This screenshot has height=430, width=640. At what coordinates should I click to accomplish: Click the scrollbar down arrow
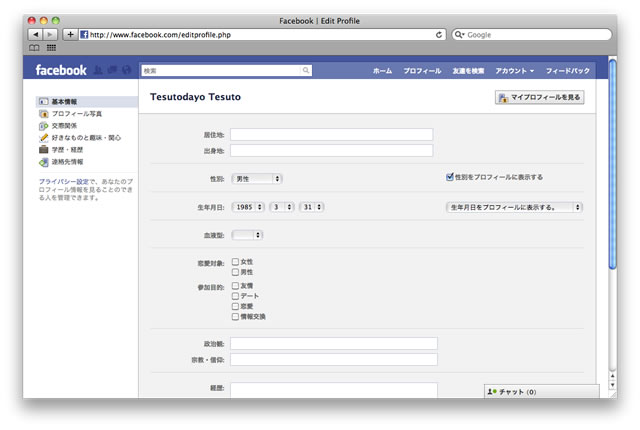tap(612, 385)
